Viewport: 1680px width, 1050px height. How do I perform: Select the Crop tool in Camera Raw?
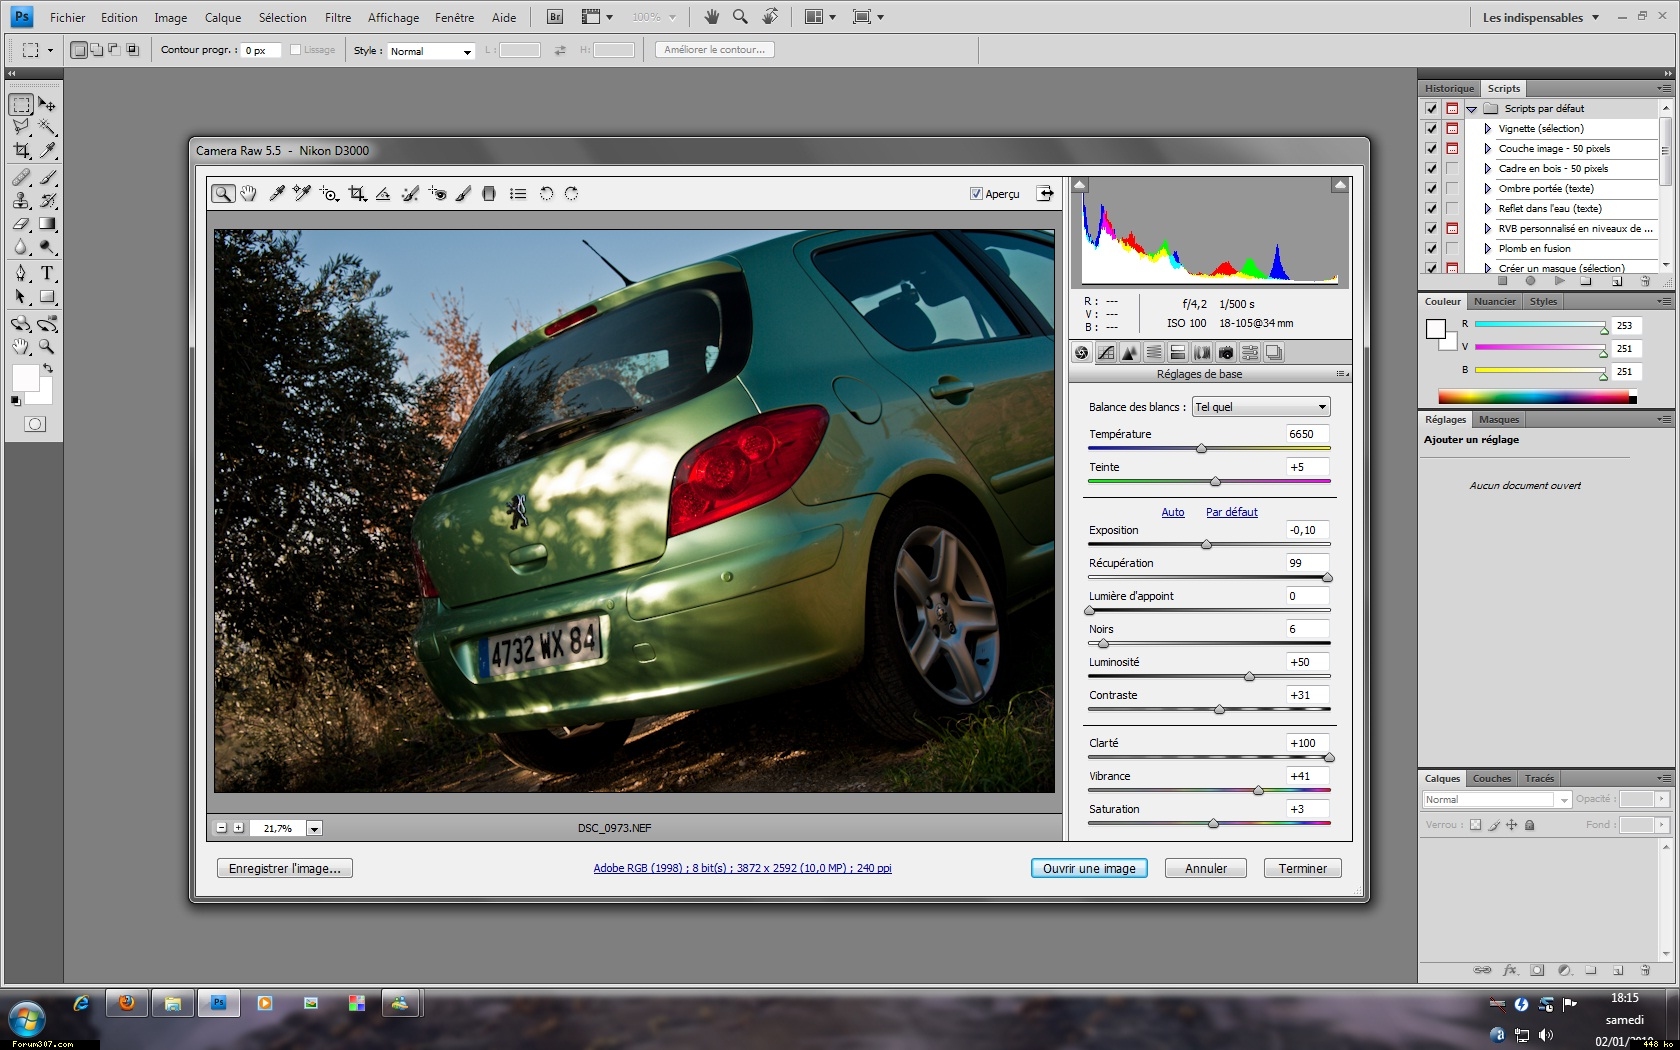[357, 194]
